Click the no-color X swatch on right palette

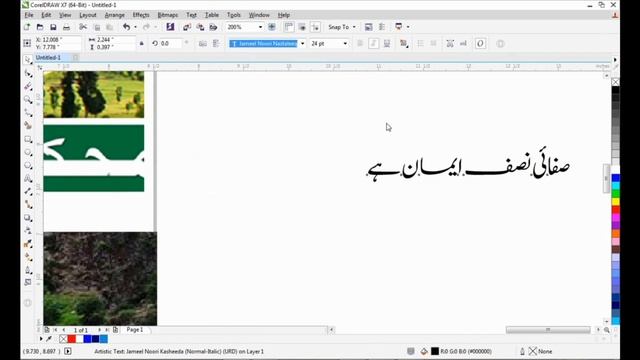616,82
